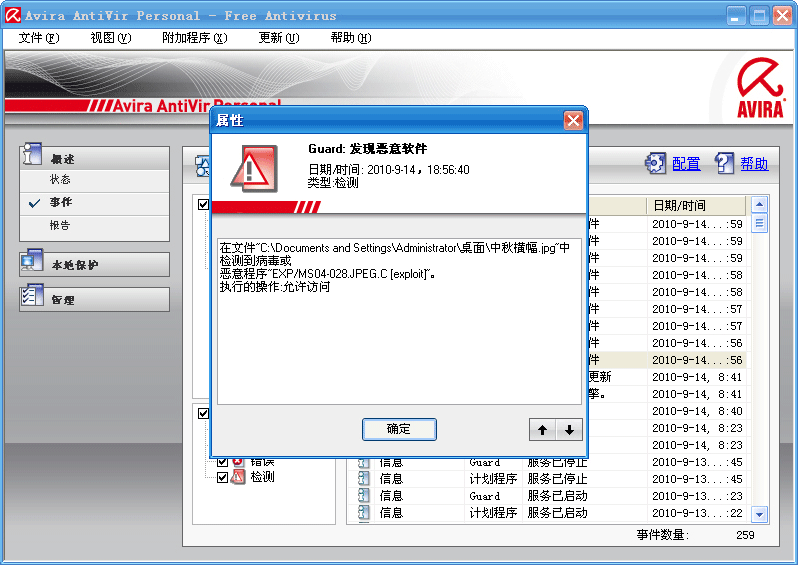Click info icon of 计划程序 服务已停止 row

363,479
